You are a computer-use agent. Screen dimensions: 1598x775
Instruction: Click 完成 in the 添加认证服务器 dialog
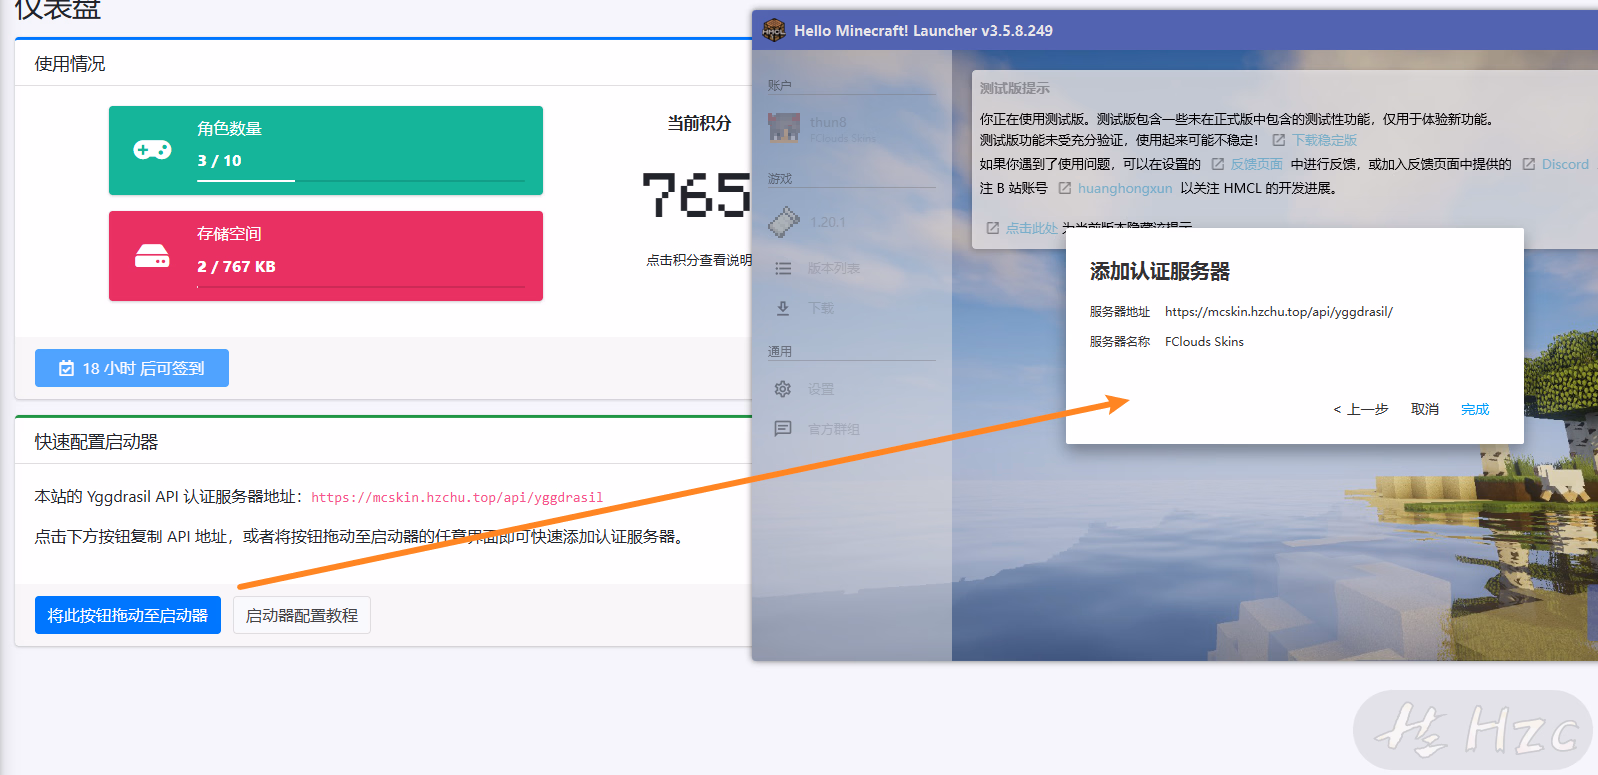coord(1475,409)
